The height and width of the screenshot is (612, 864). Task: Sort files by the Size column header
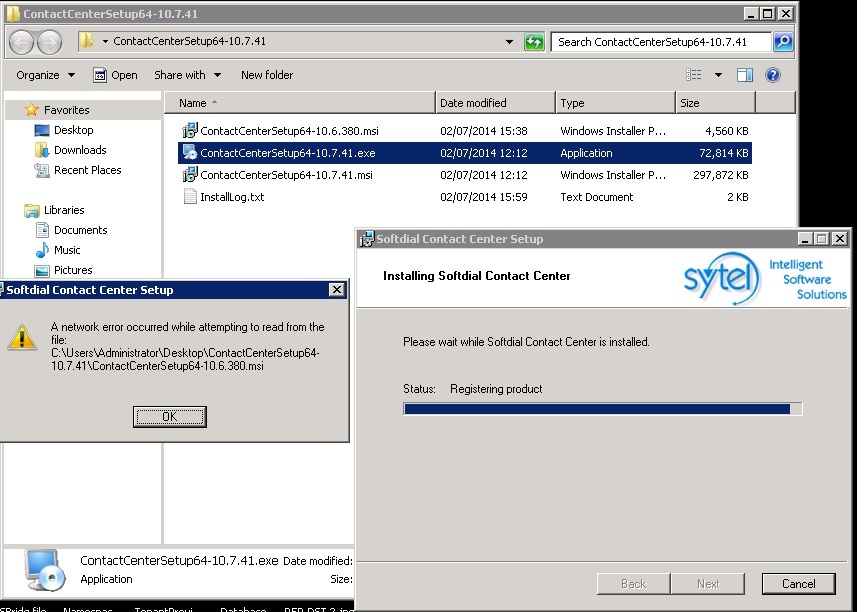click(715, 103)
